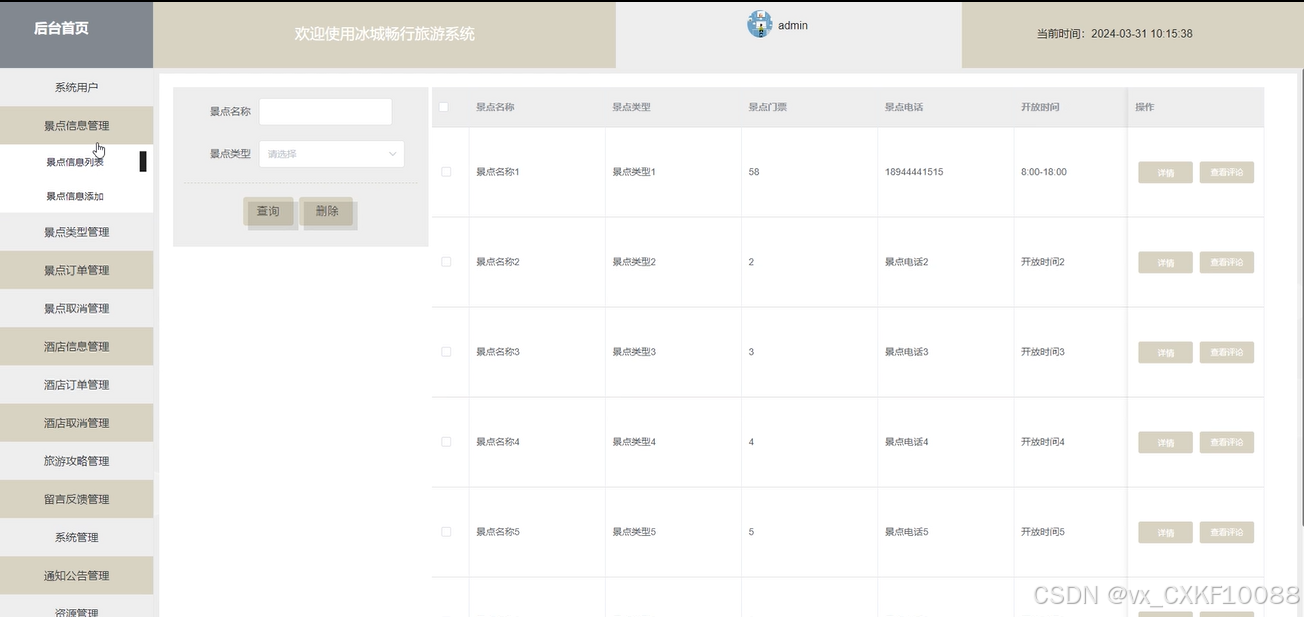The height and width of the screenshot is (617, 1304).
Task: Click 详情 for 景点名称1
Action: pos(1165,173)
